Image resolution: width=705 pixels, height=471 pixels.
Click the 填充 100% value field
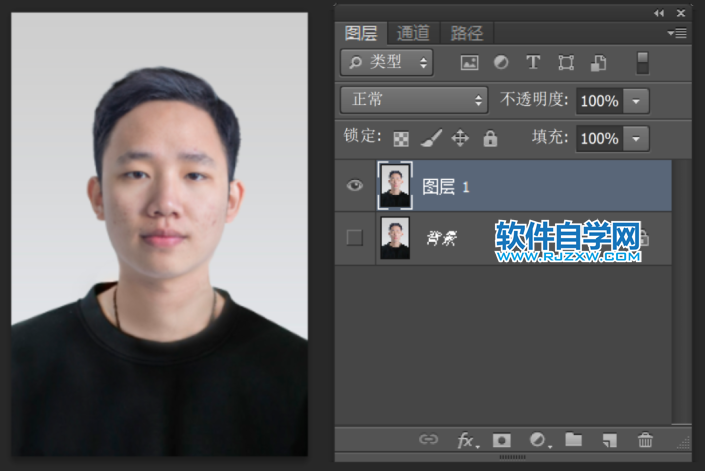600,138
